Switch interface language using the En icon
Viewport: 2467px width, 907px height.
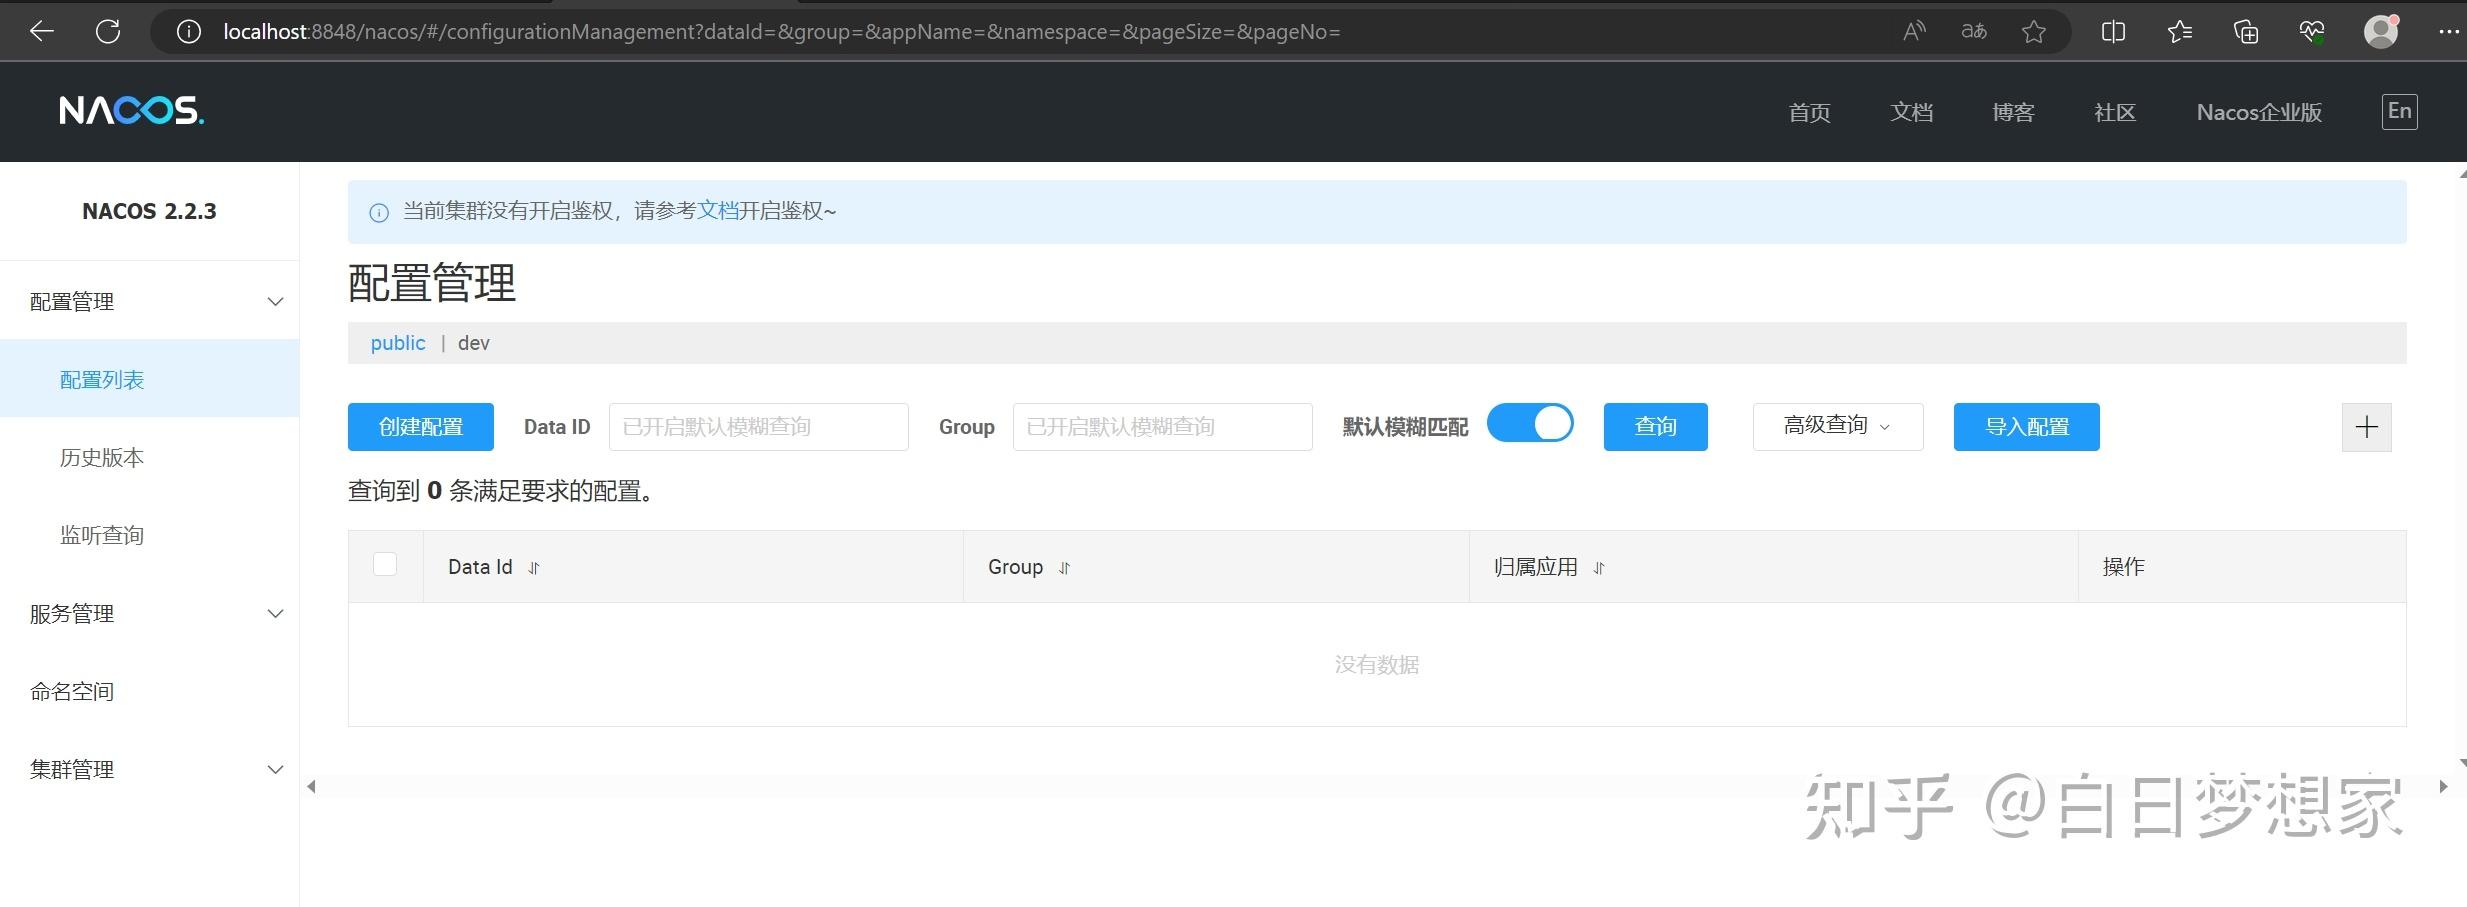[2398, 111]
